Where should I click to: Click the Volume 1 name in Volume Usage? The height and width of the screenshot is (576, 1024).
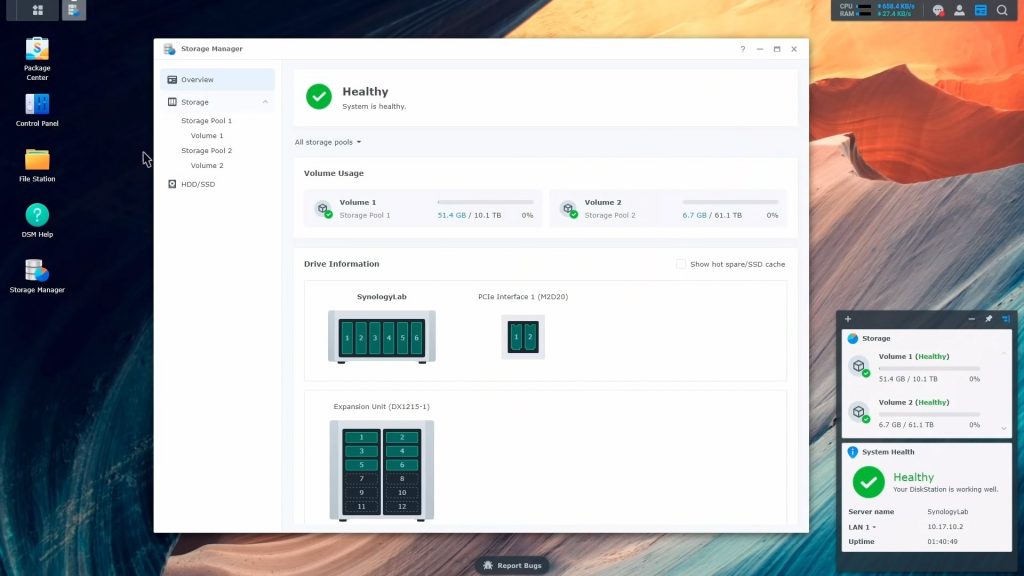click(358, 202)
